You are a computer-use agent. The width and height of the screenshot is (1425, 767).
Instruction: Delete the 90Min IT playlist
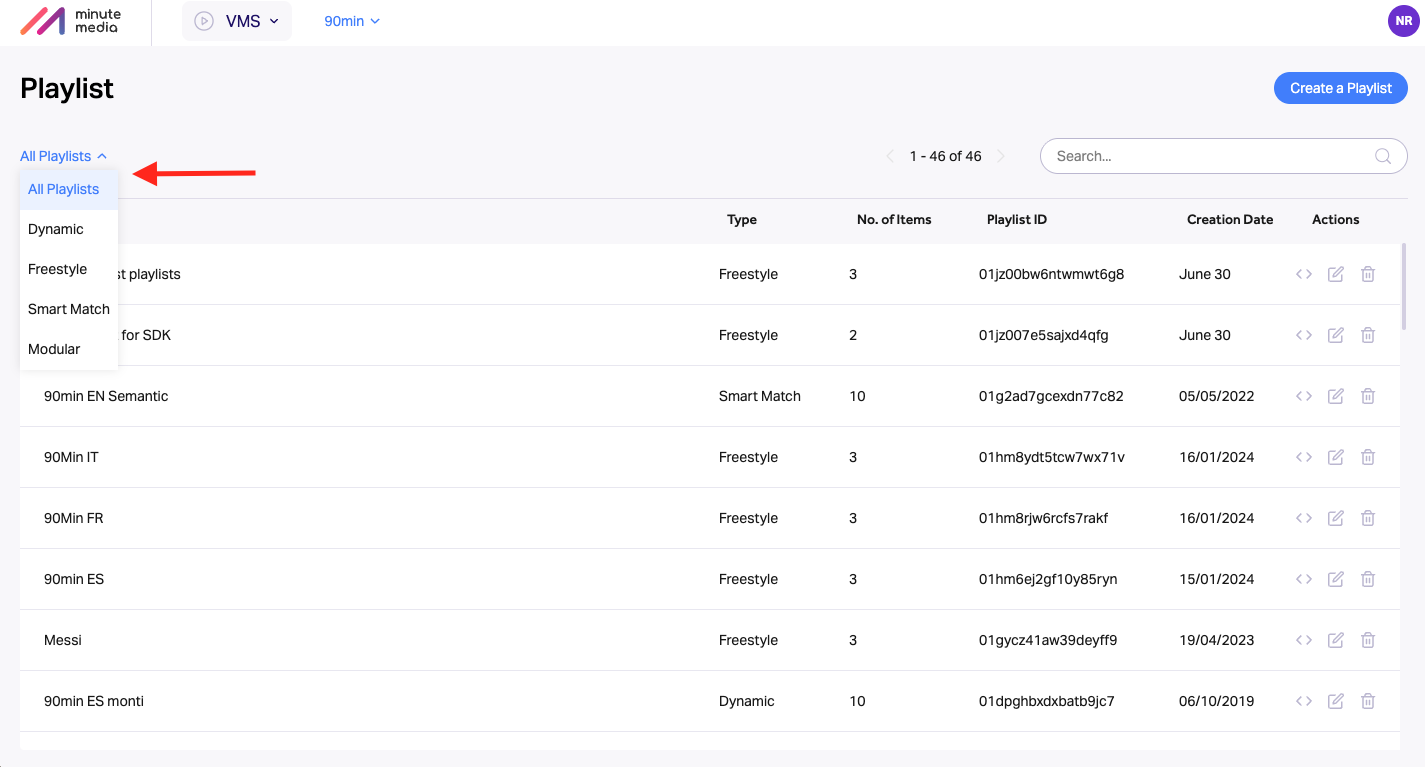1368,457
